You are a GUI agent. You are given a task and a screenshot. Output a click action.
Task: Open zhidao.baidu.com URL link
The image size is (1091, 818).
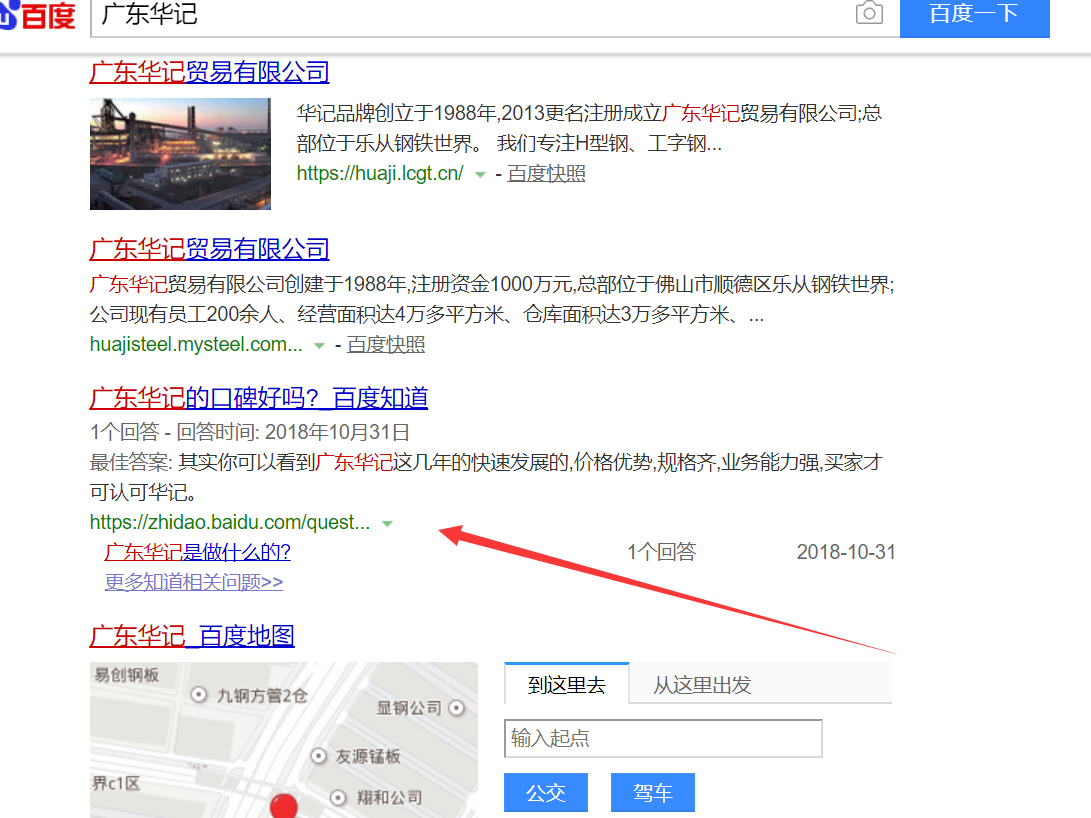(230, 522)
